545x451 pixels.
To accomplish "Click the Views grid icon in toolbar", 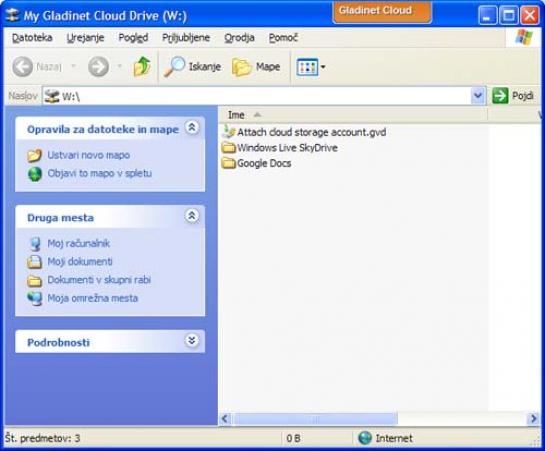I will click(307, 67).
